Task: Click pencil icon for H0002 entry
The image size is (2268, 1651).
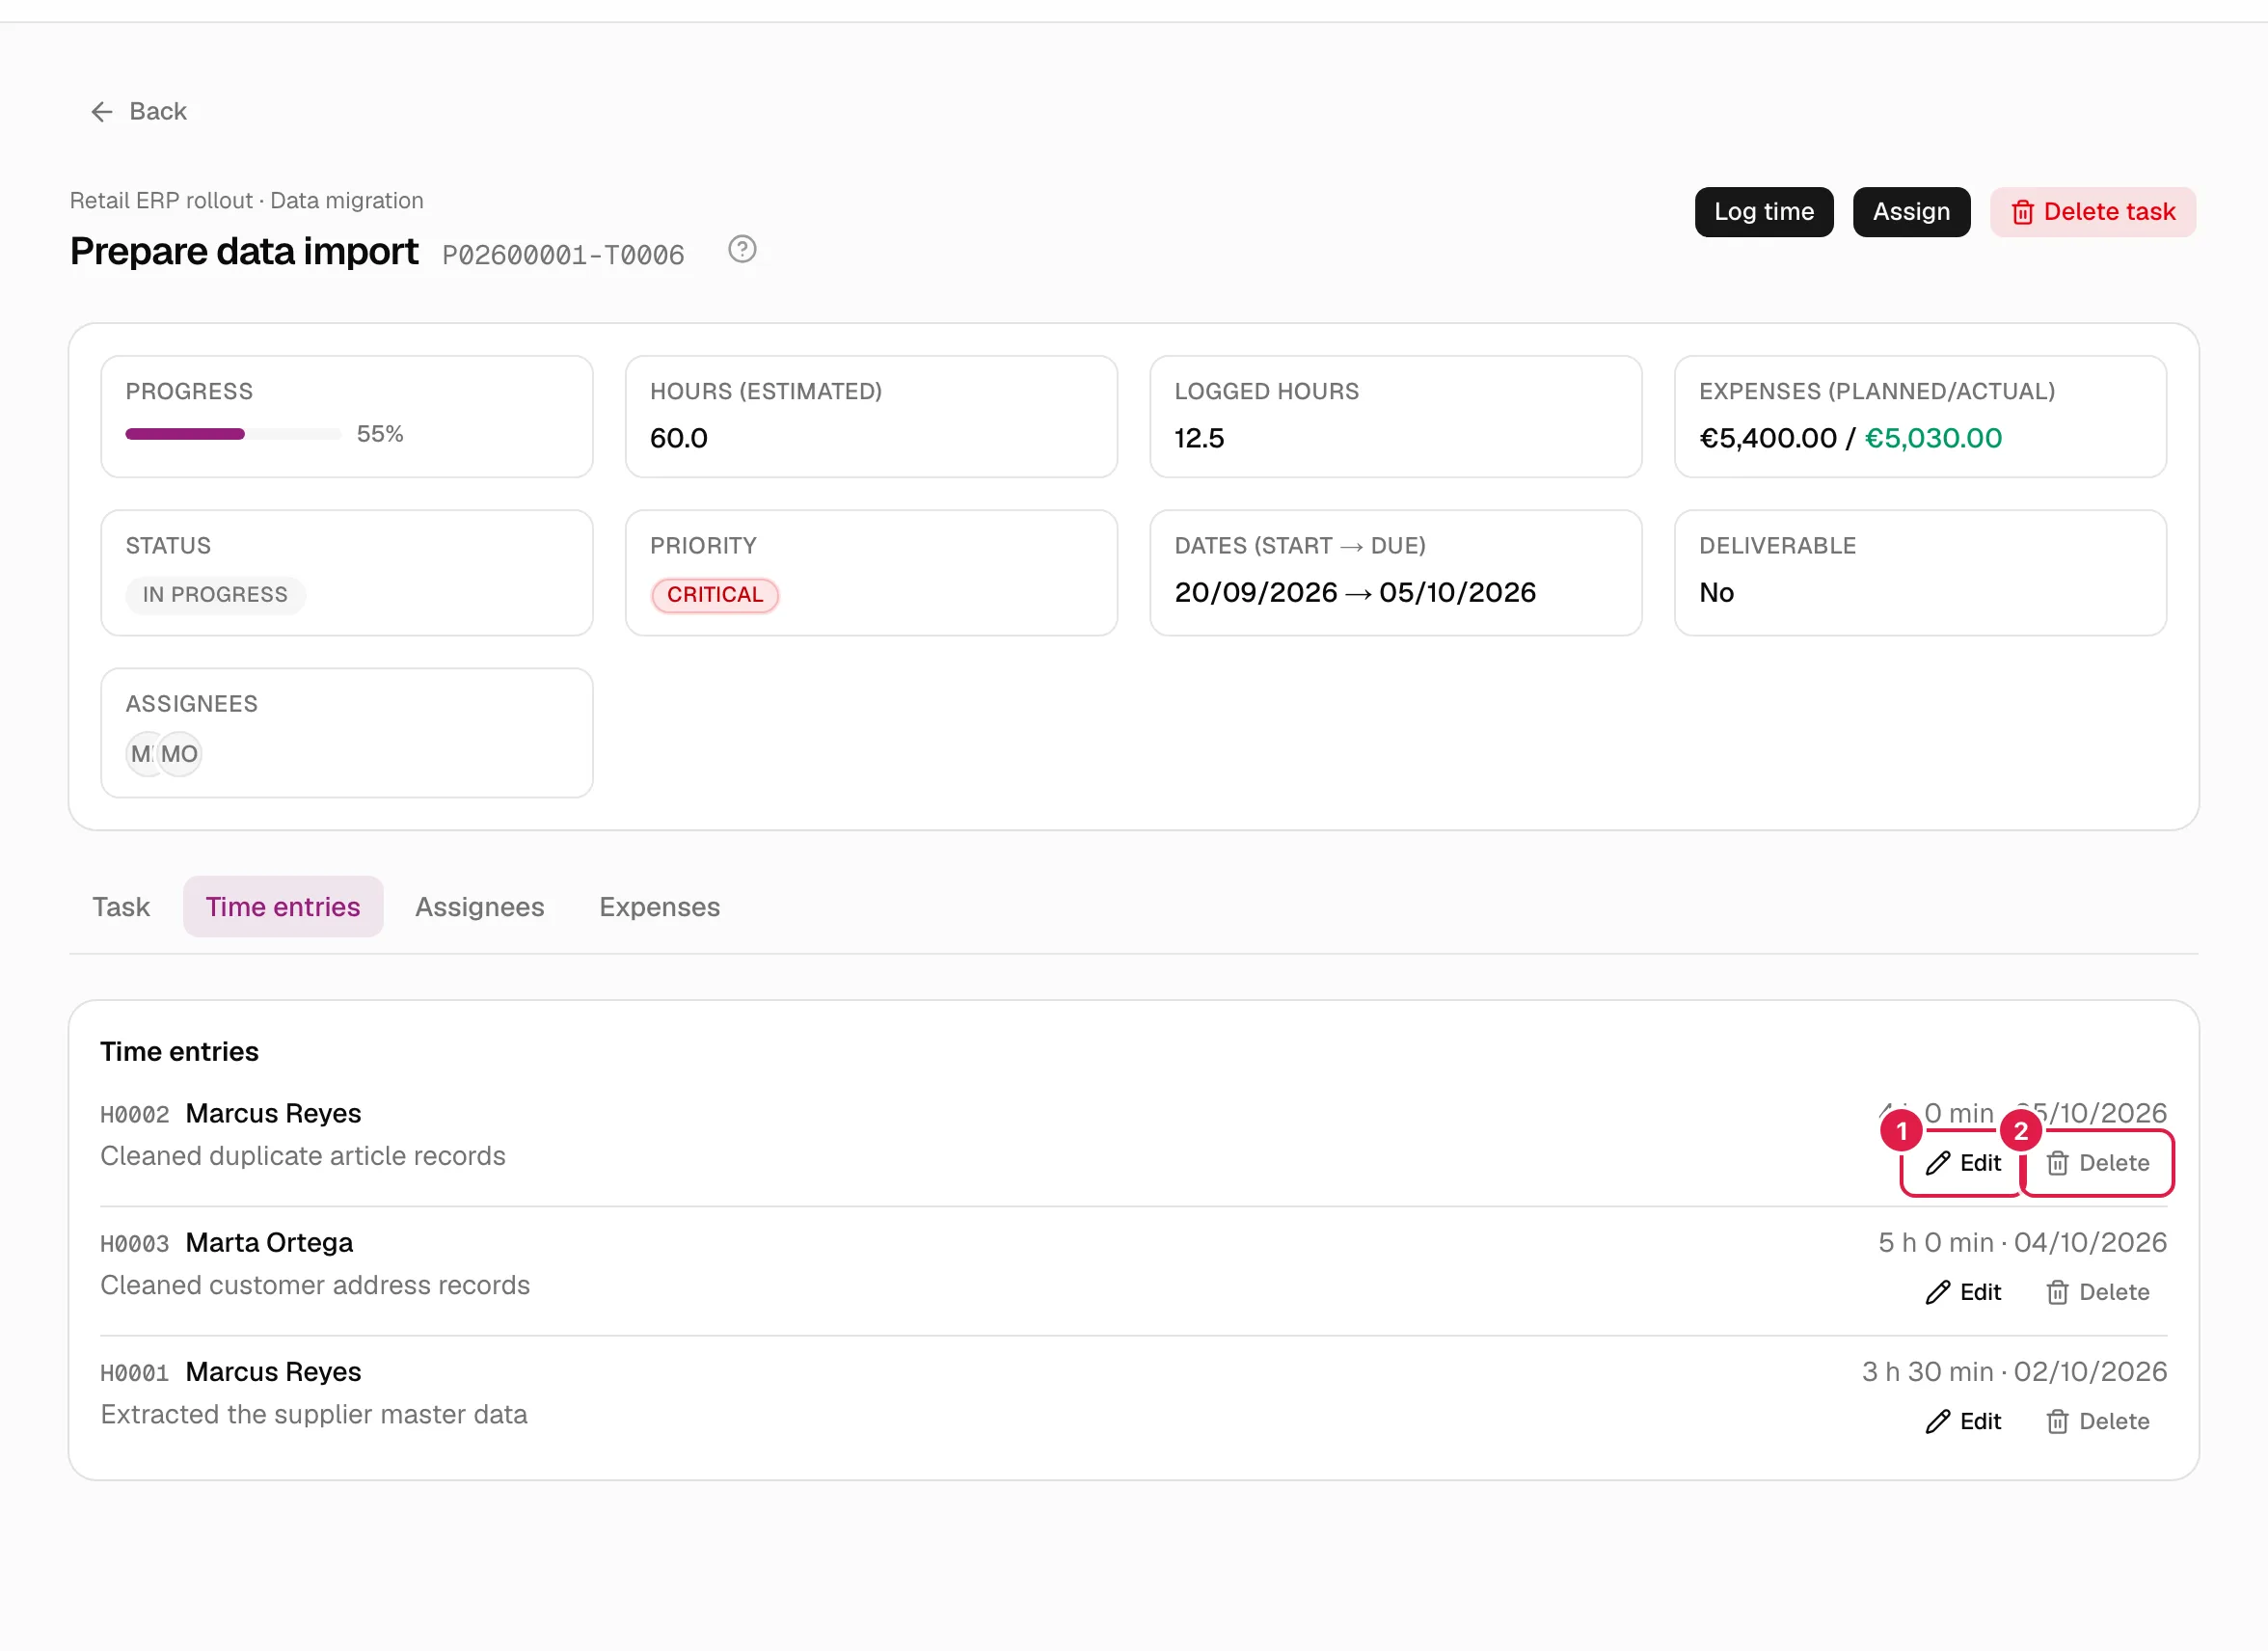Action: [1938, 1163]
